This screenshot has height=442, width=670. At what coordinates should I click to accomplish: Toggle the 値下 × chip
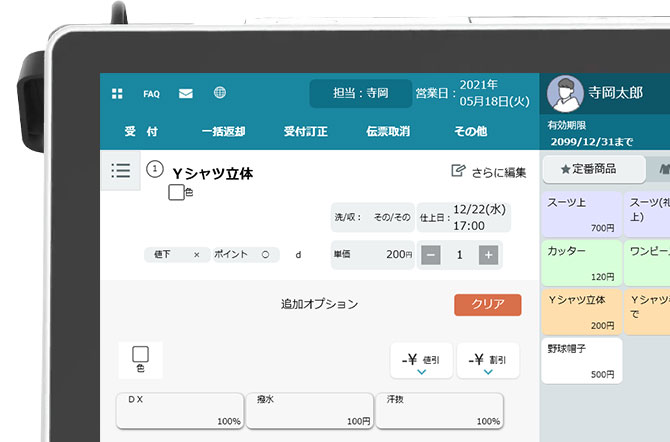point(176,254)
